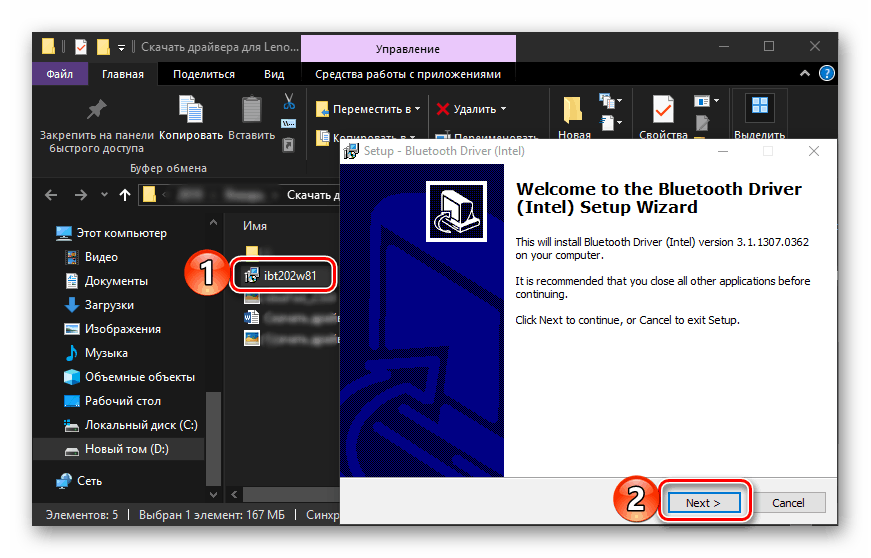Click the Копировать (Copy) icon
Screen dimensions: 871x558
point(191,108)
